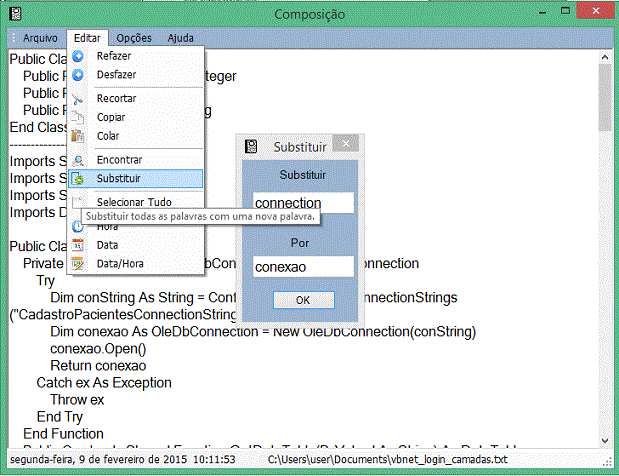Select Copiar menu entry
The width and height of the screenshot is (619, 476).
pyautogui.click(x=135, y=117)
